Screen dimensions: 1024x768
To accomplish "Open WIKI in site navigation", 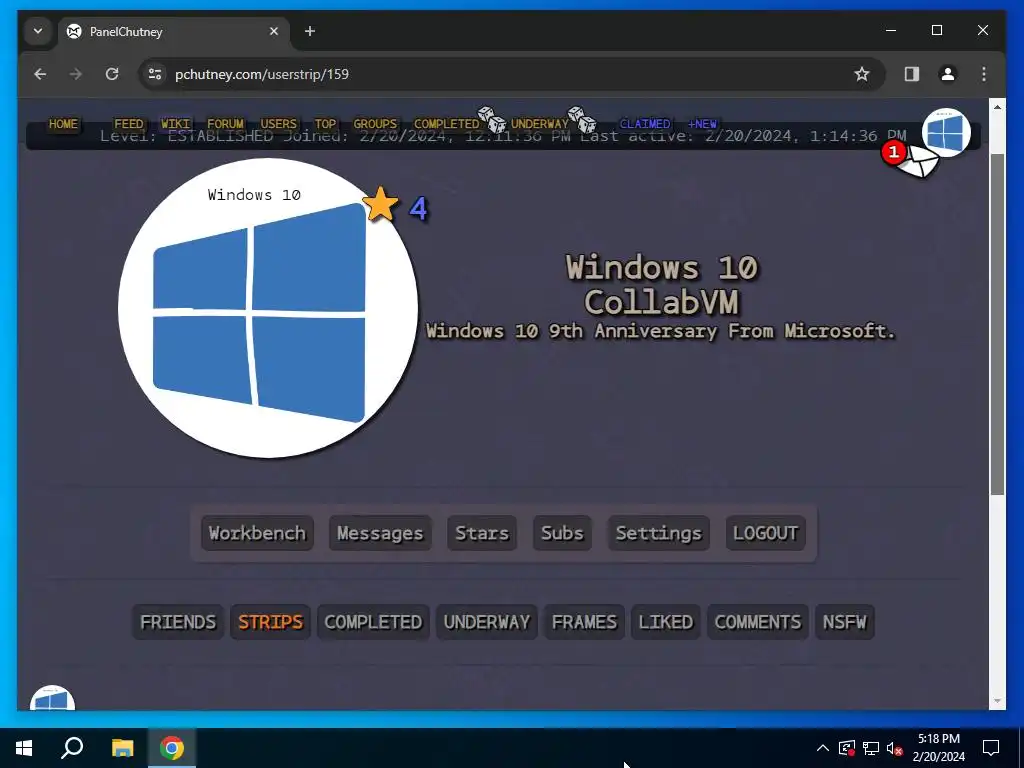I will 176,123.
